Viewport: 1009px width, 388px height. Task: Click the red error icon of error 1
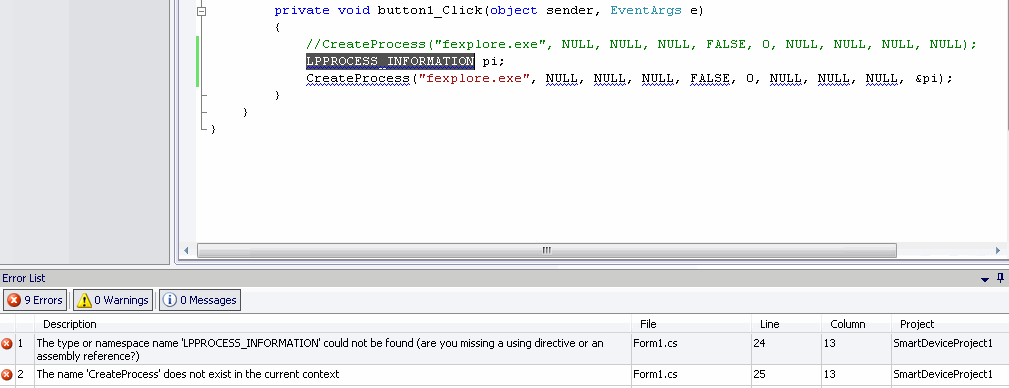coord(7,344)
